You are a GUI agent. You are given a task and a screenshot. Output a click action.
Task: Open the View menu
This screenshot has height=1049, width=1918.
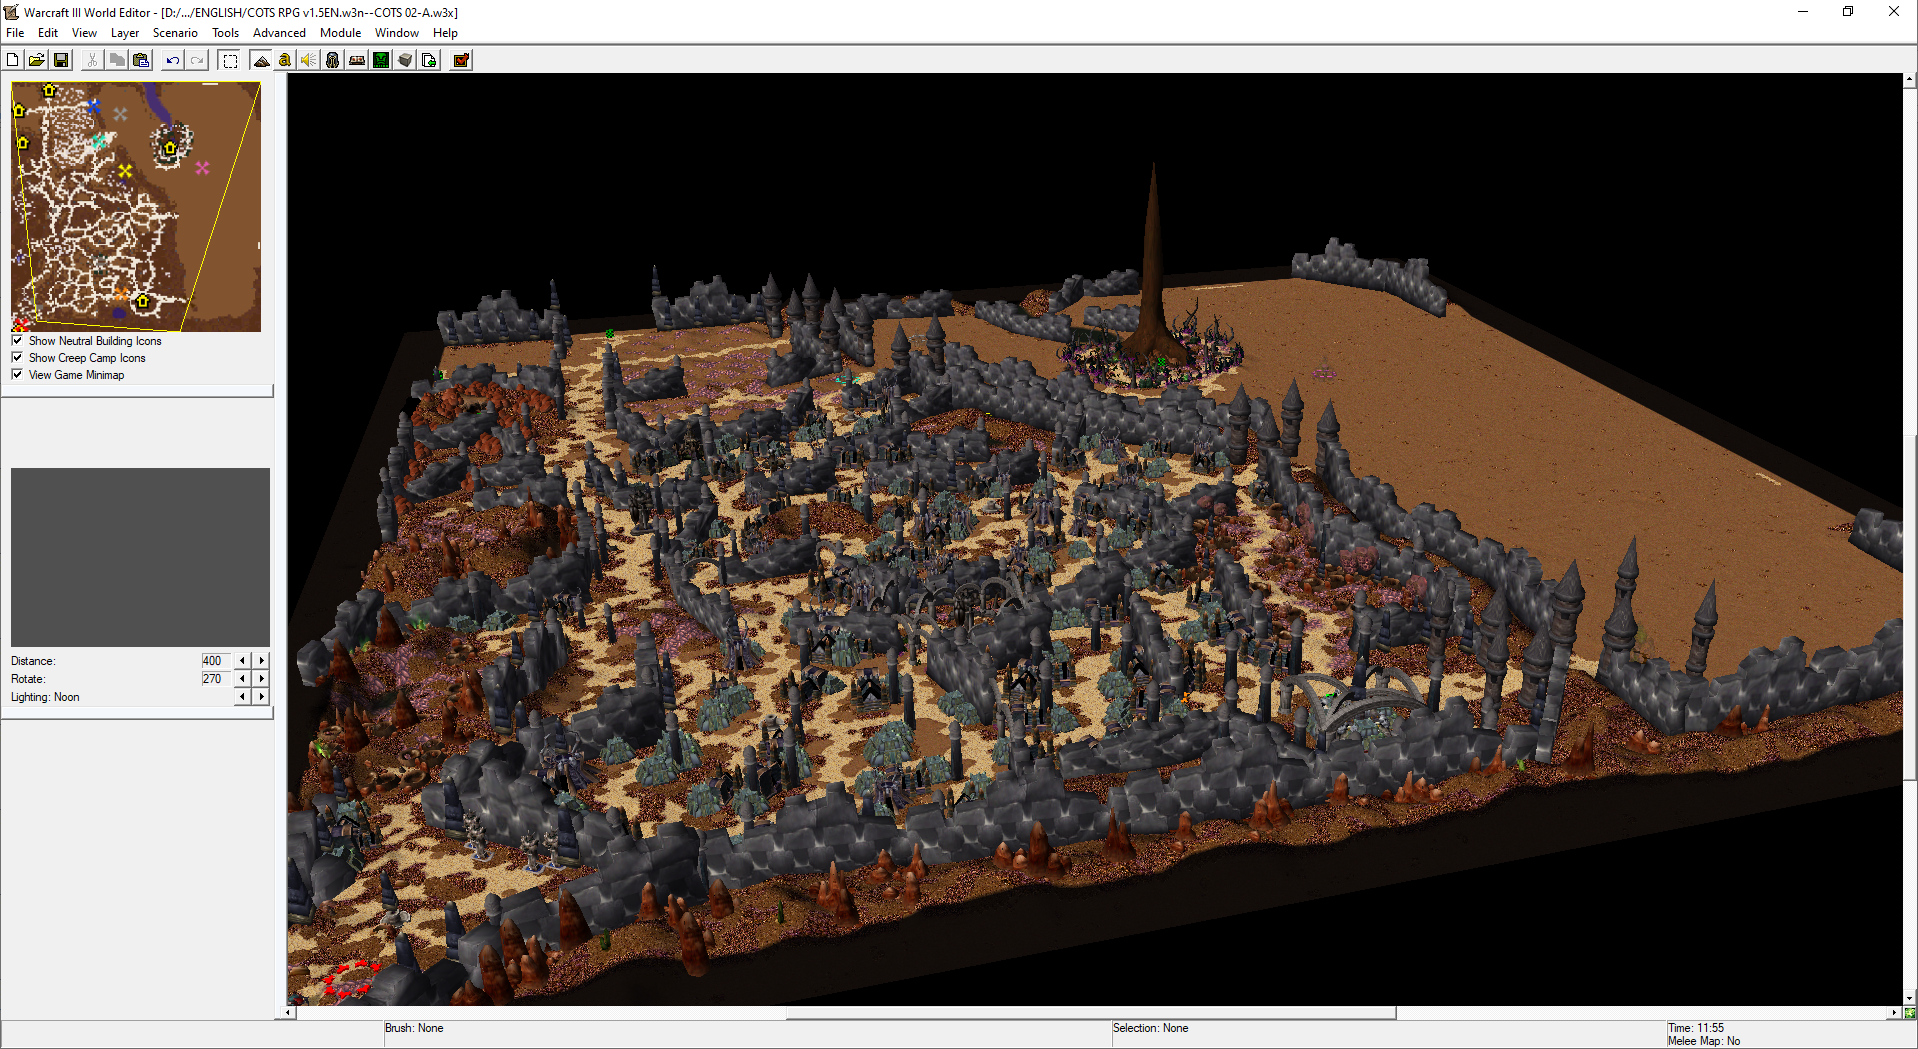[x=84, y=33]
